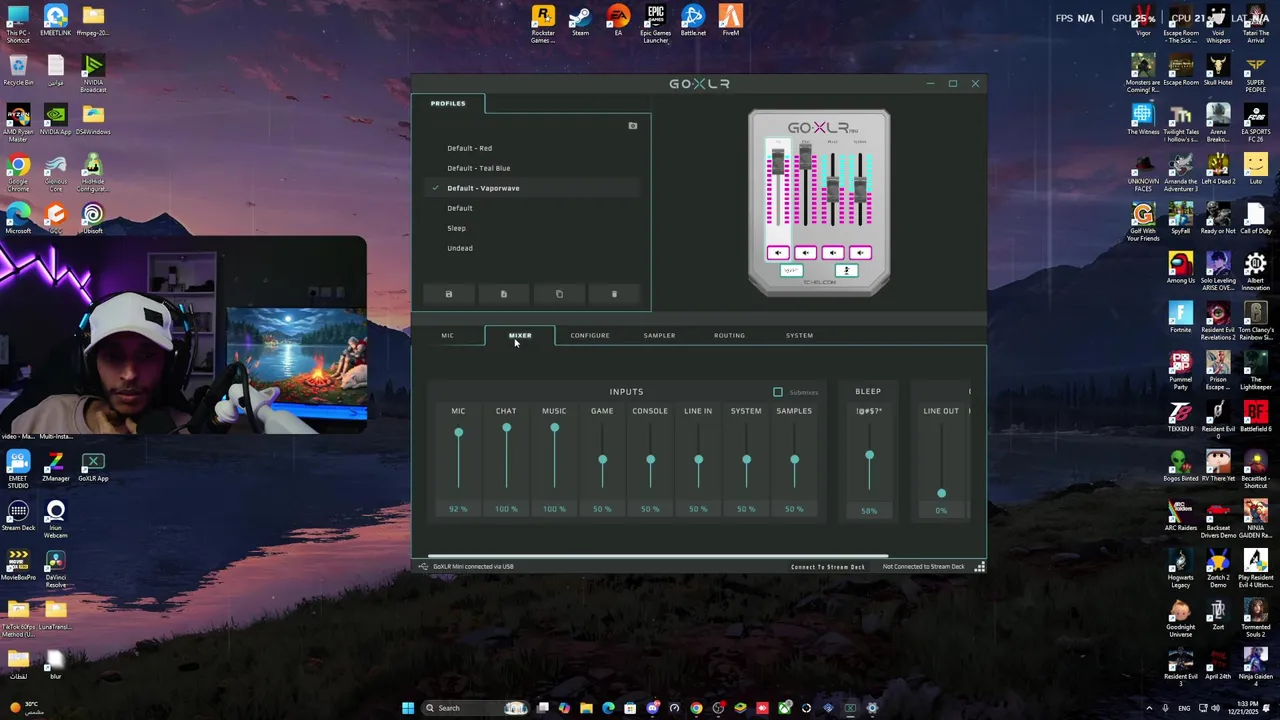The image size is (1280, 720).
Task: Click Connect To Stream Deck
Action: [x=828, y=567]
